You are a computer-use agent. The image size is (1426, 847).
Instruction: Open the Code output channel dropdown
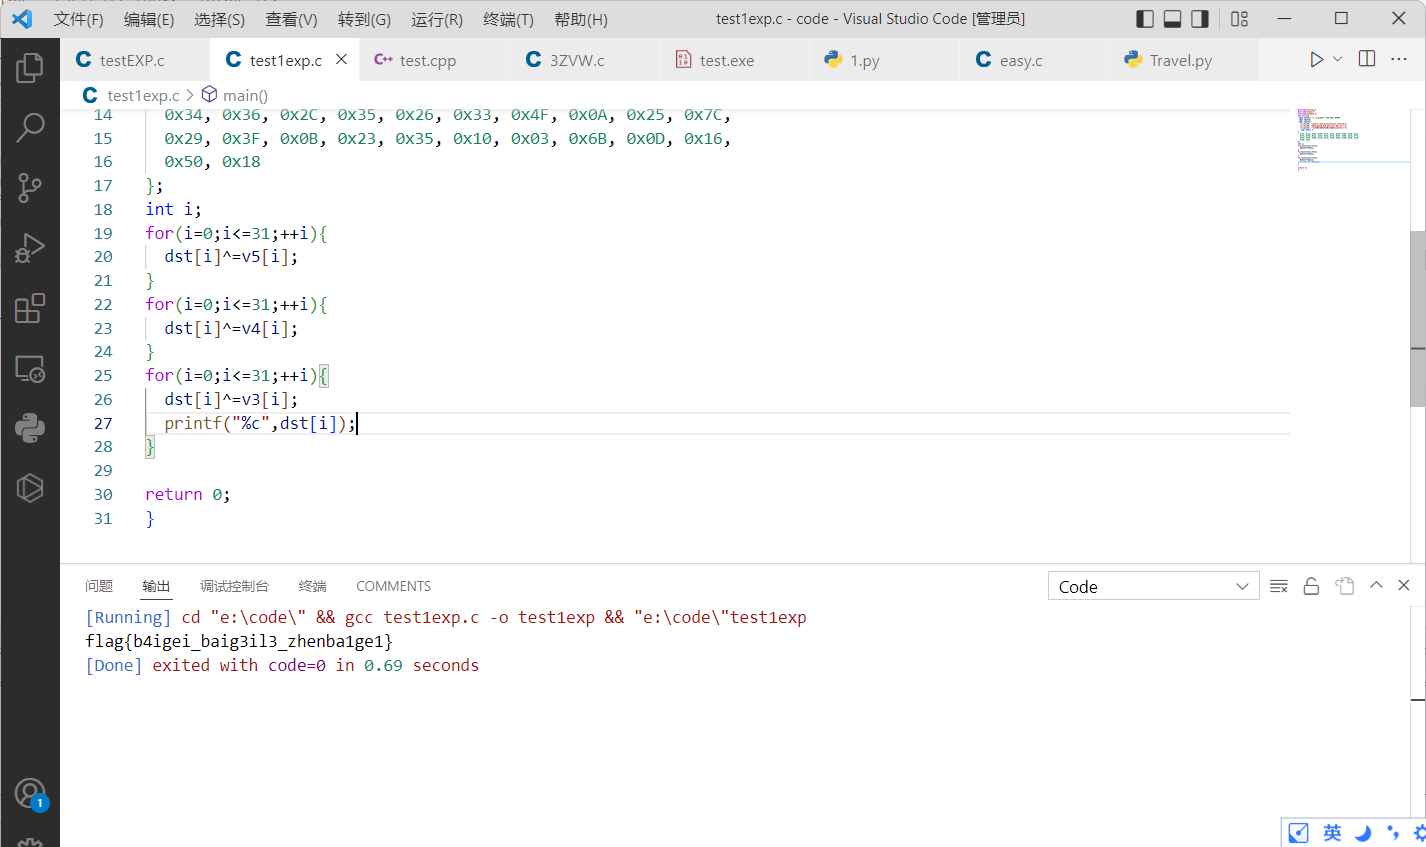click(x=1153, y=586)
